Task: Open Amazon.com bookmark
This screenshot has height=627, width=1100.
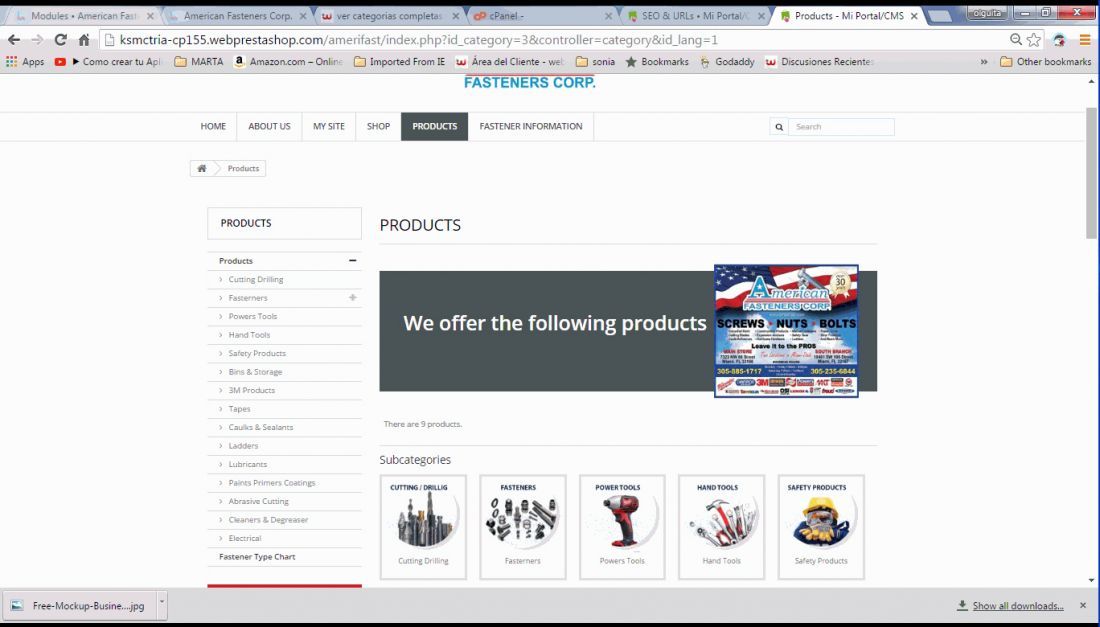Action: click(x=288, y=62)
